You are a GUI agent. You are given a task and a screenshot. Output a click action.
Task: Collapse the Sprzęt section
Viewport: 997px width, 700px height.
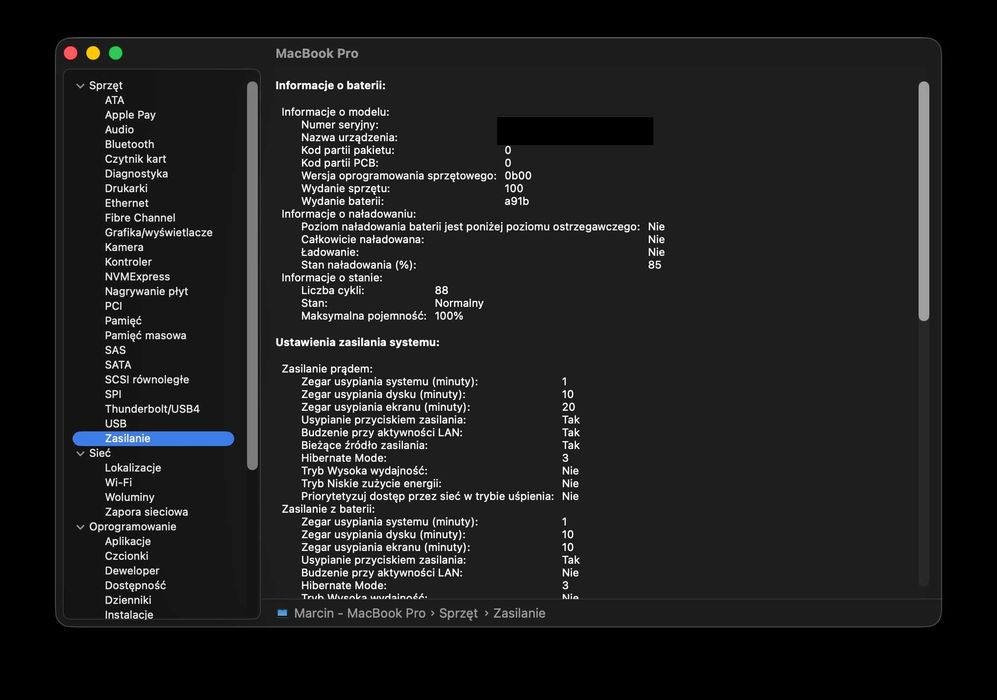[x=80, y=85]
